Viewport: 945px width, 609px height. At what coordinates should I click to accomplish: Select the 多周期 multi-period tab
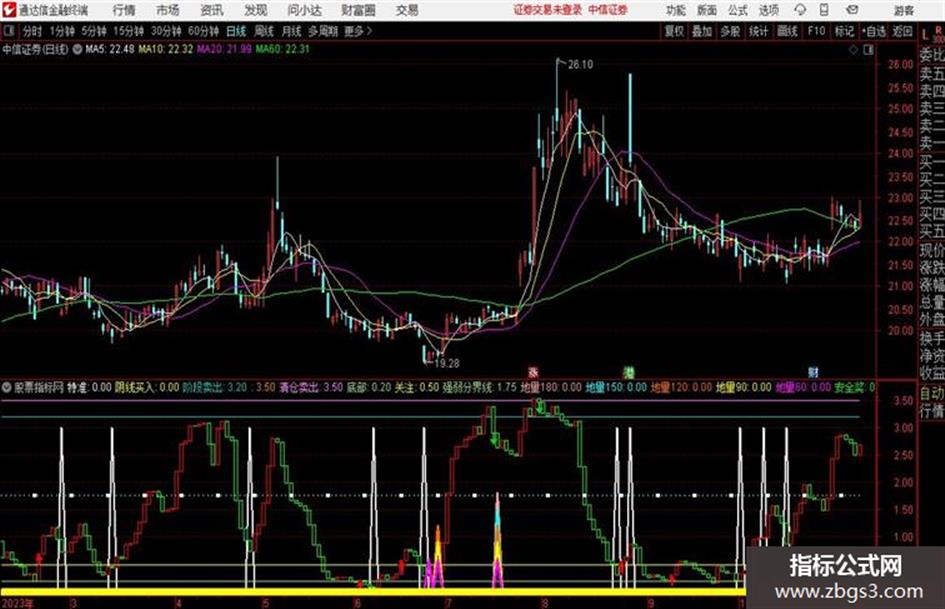(x=323, y=31)
